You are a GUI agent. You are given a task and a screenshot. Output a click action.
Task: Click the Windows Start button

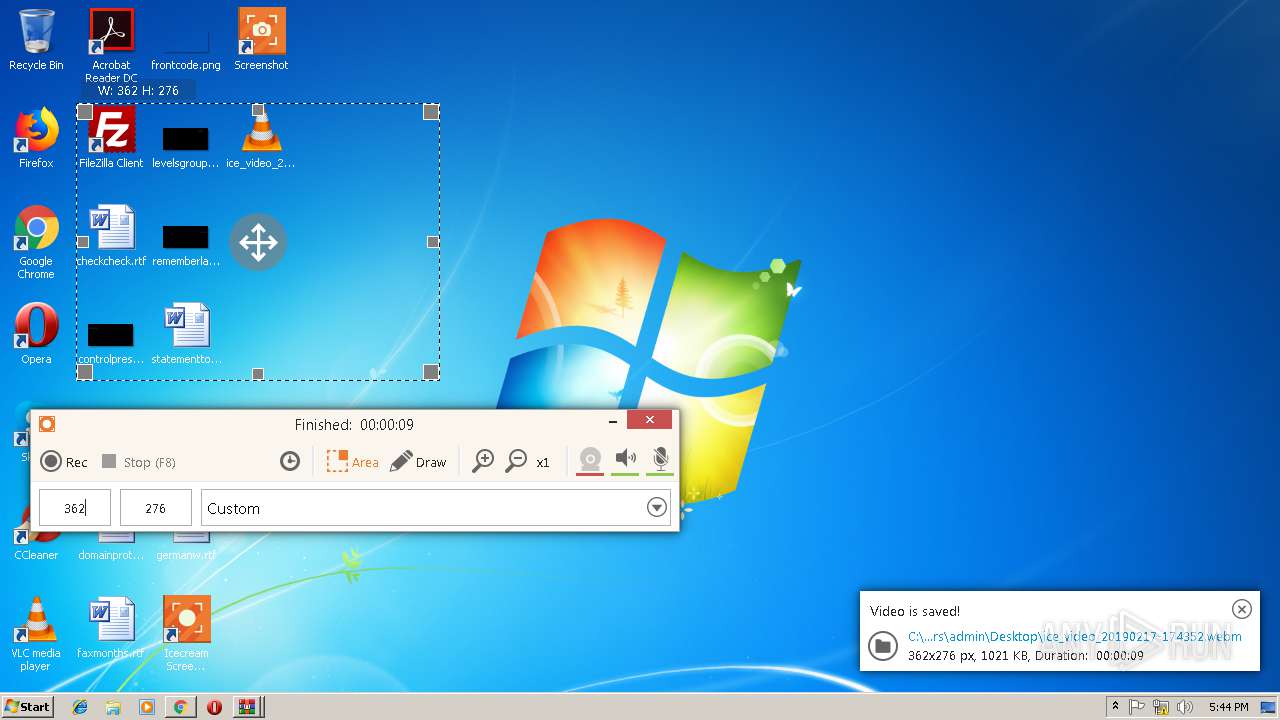point(27,706)
